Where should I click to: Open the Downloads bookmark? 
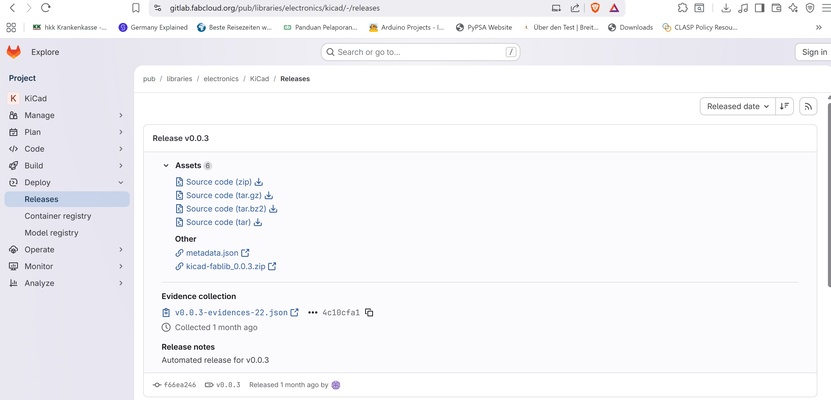point(631,28)
